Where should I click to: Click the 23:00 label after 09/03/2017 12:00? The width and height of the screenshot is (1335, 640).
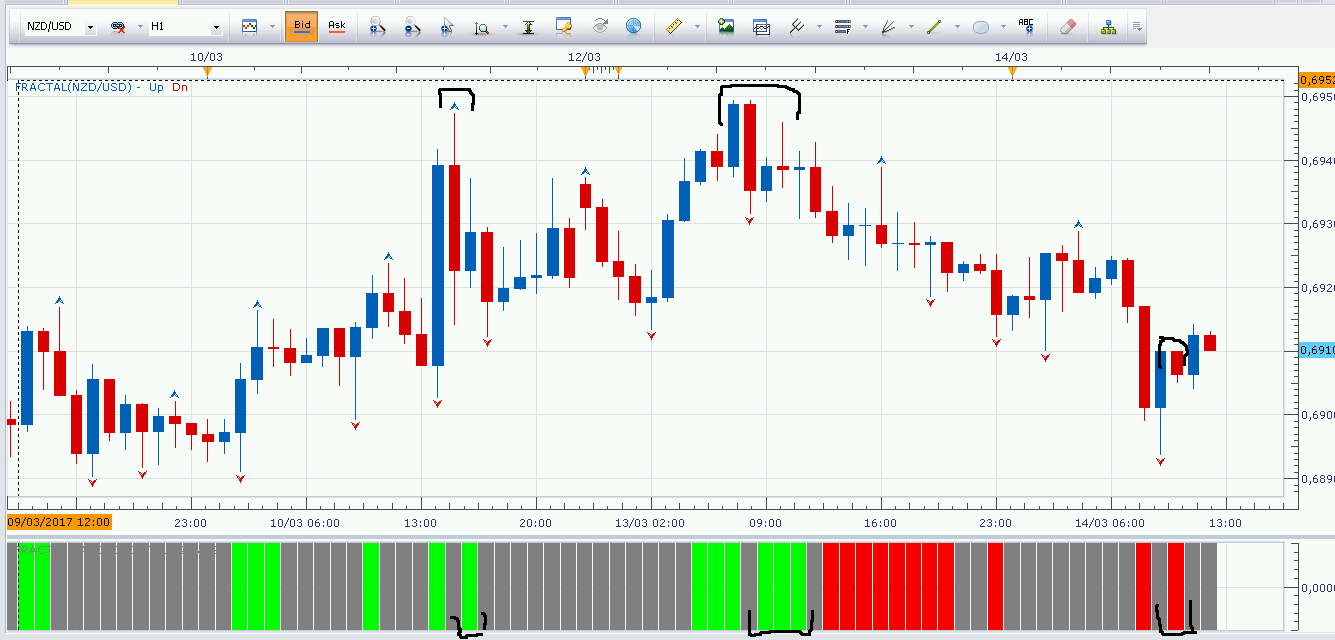190,522
